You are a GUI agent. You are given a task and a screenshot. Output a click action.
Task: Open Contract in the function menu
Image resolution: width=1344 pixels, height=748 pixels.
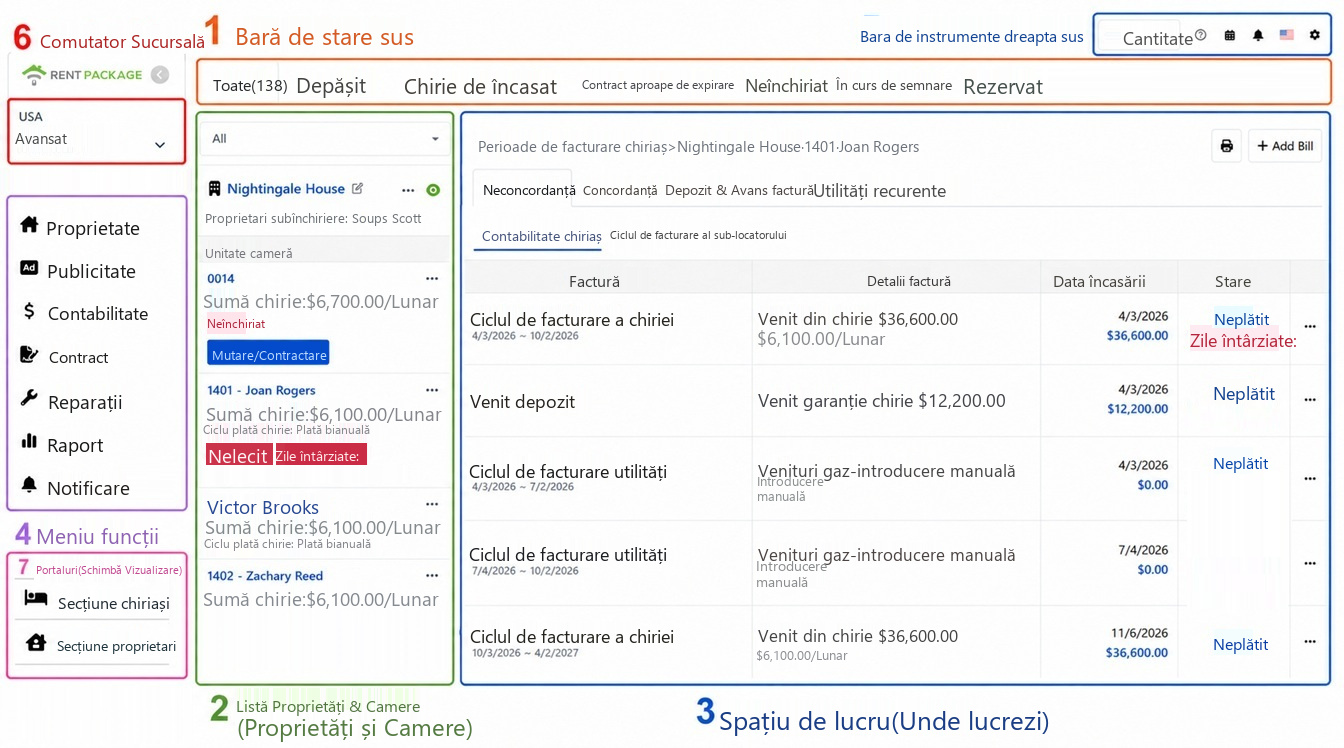click(x=64, y=357)
